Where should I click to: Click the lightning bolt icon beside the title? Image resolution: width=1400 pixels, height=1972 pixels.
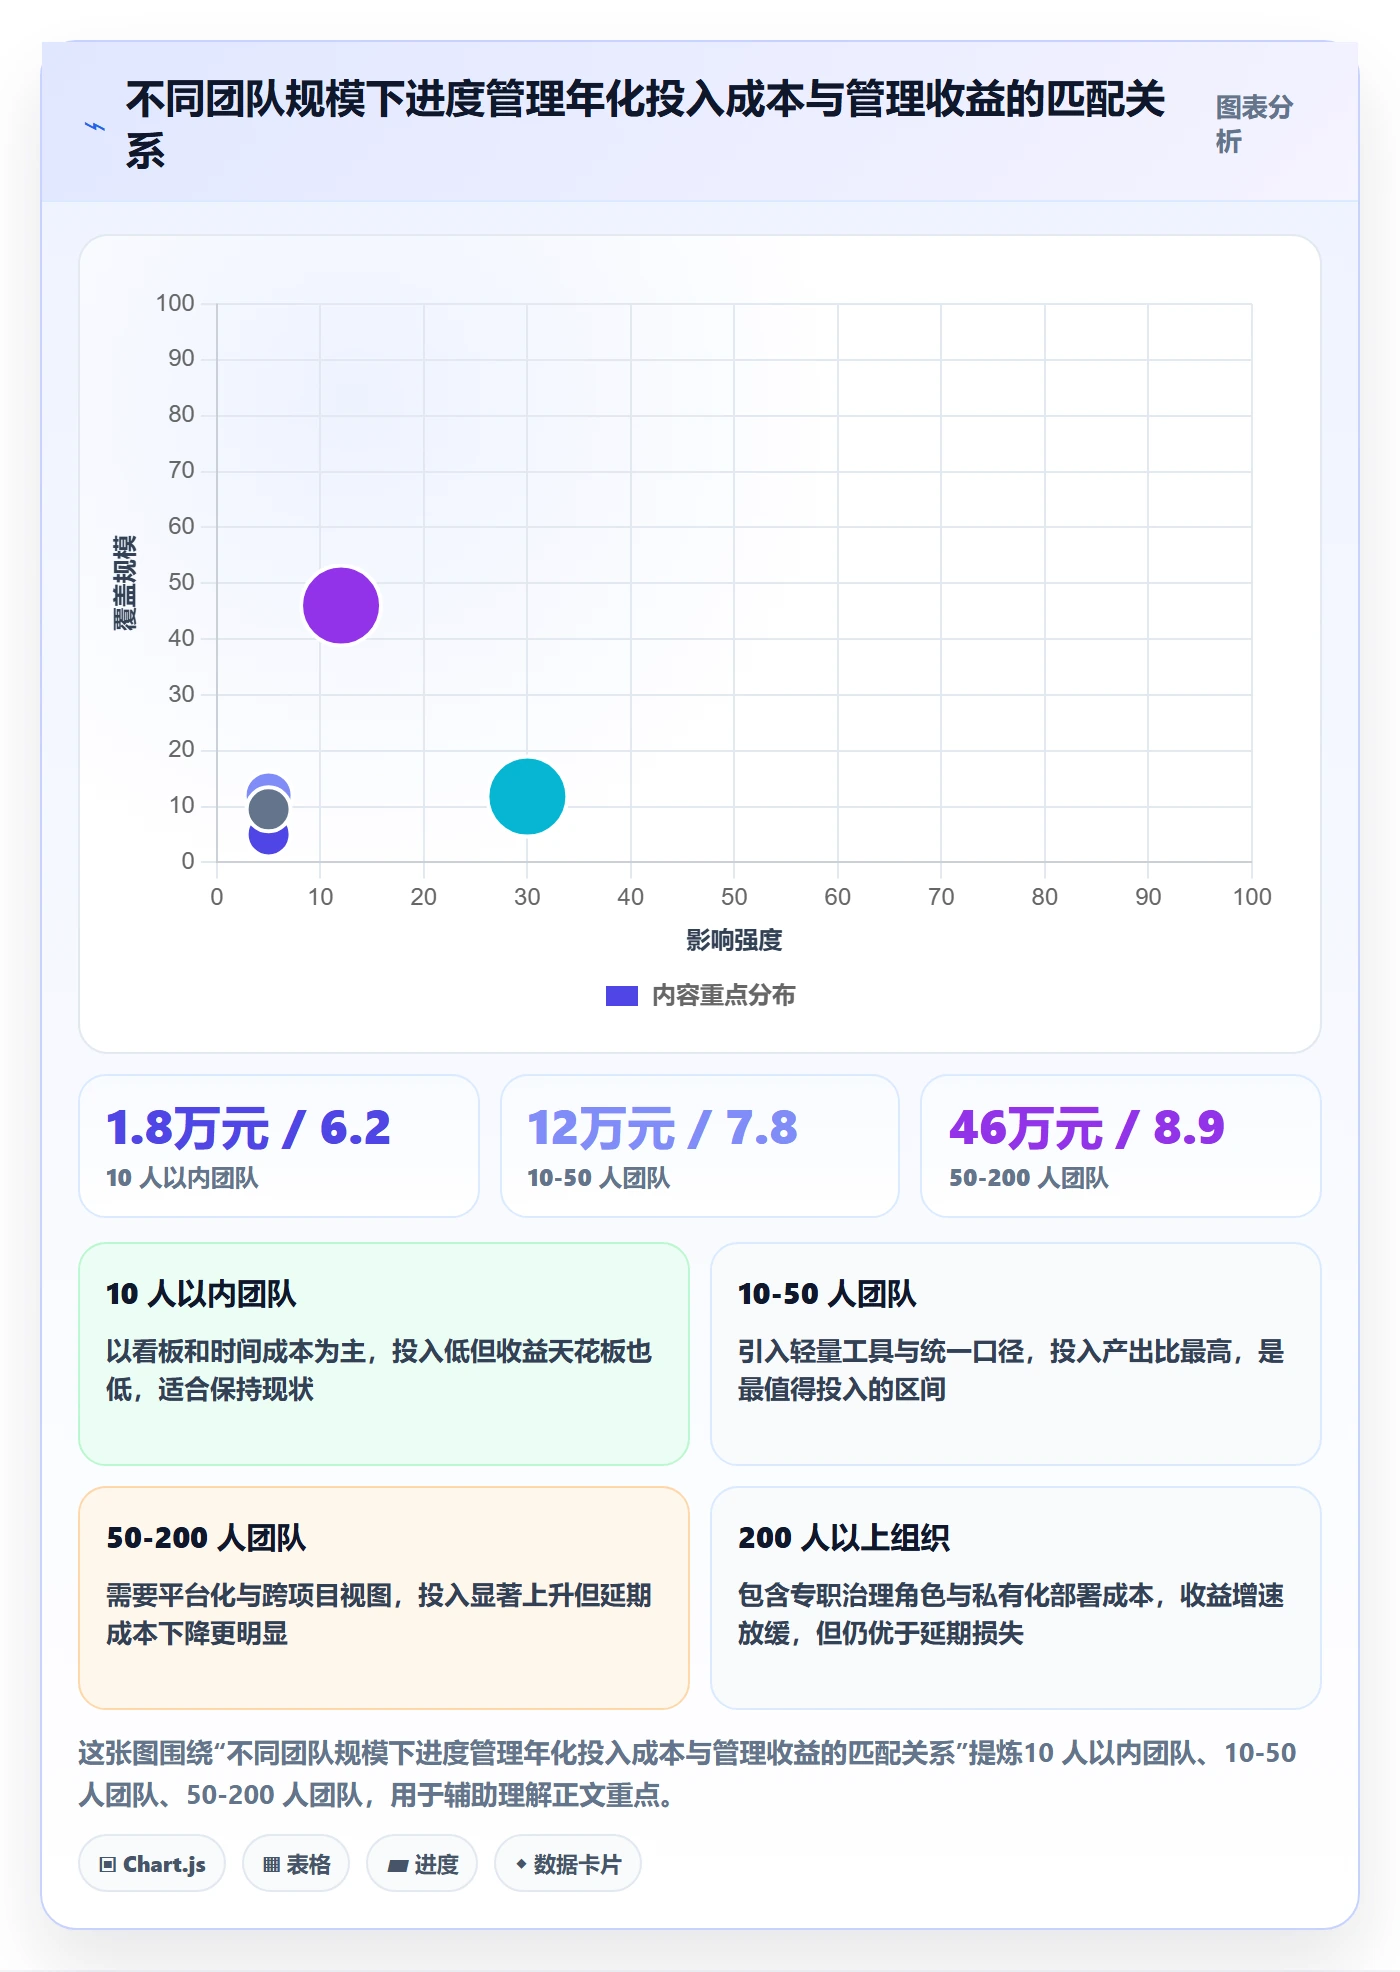pos(94,126)
